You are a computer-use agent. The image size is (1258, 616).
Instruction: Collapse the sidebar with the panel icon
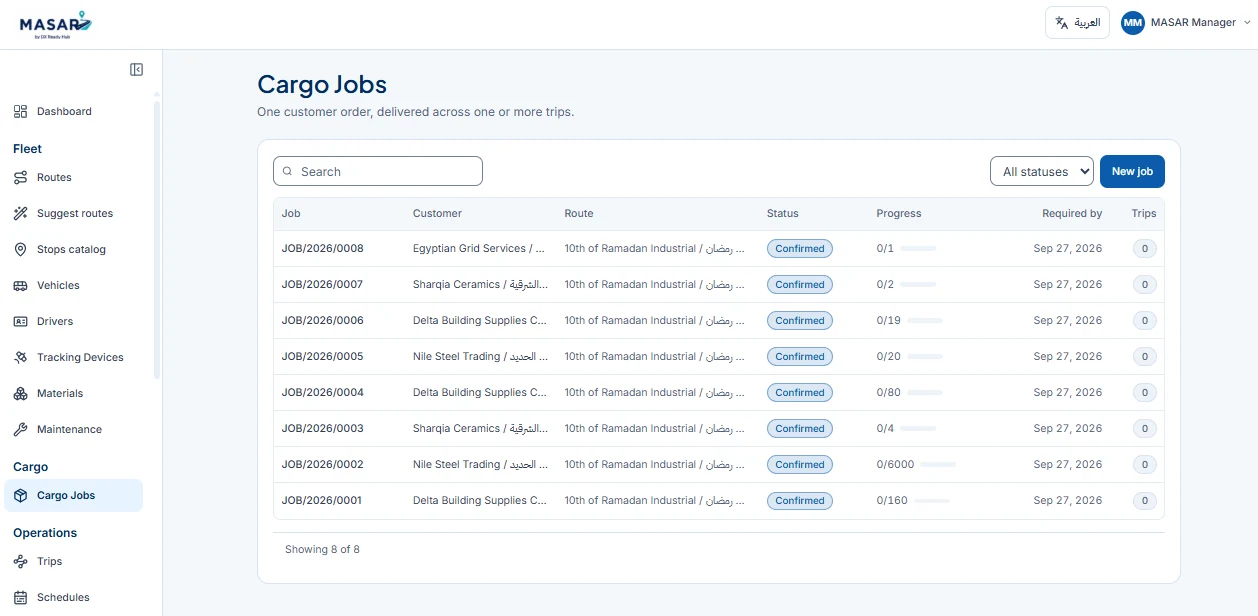point(137,70)
